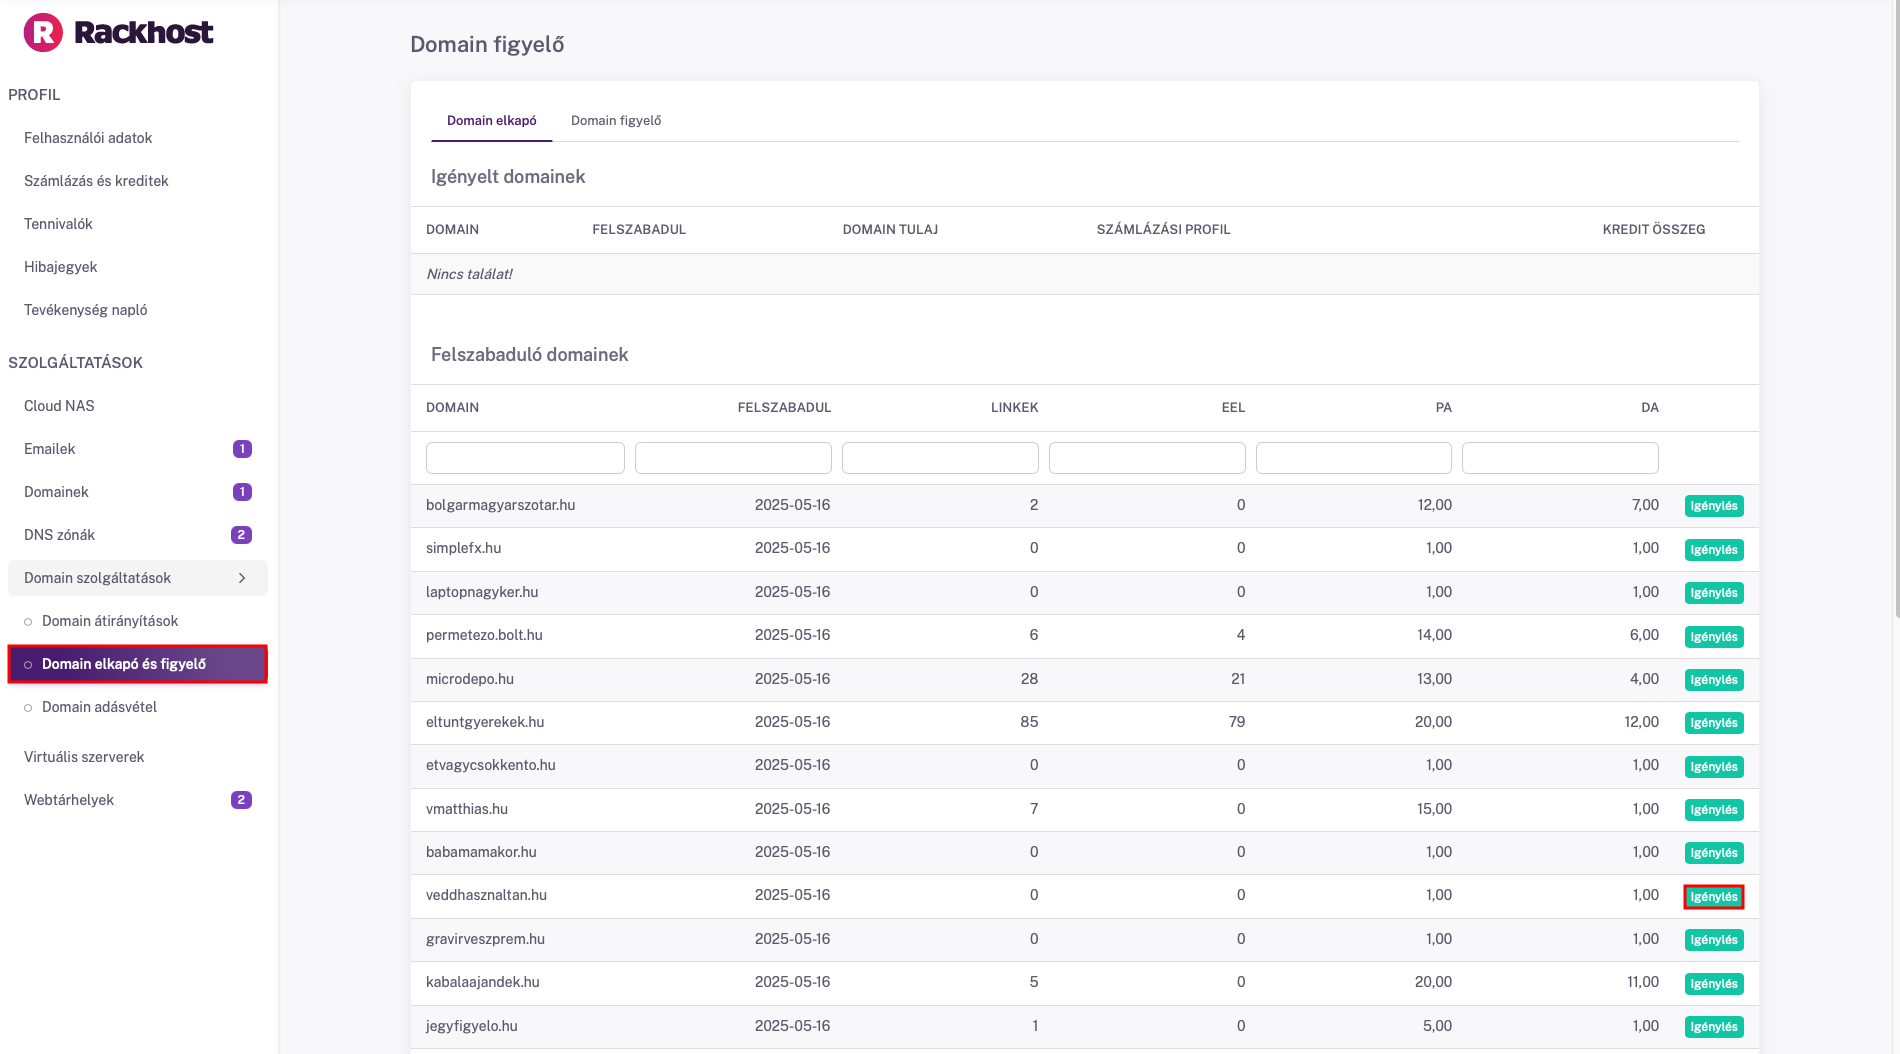The width and height of the screenshot is (1900, 1054).
Task: Select the bolgarmagyarszotar.hu domain name
Action: click(500, 505)
